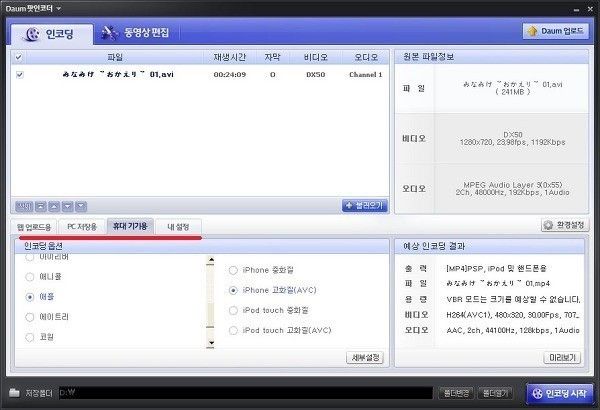Click the device list scrollbar up arrow
The height and width of the screenshot is (410, 600).
[x=210, y=260]
